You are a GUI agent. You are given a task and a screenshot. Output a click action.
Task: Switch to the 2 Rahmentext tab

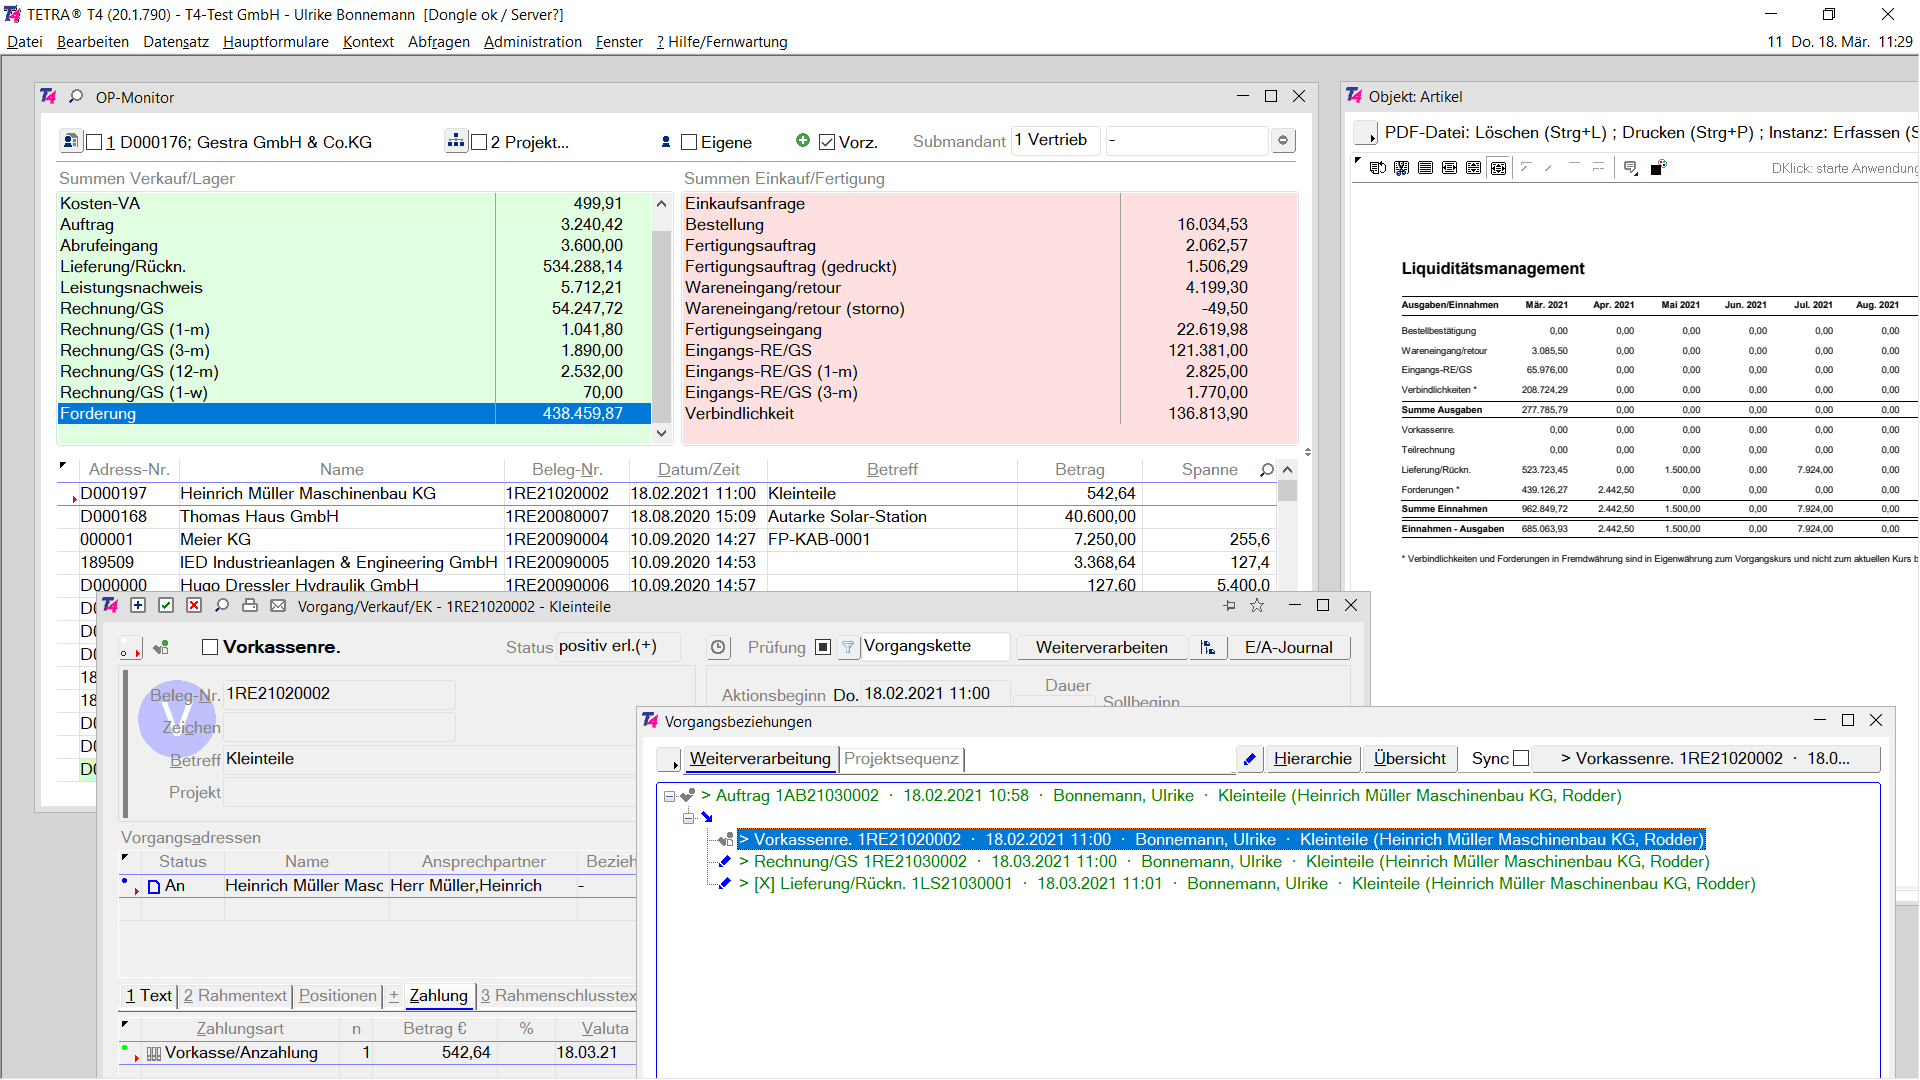point(236,996)
